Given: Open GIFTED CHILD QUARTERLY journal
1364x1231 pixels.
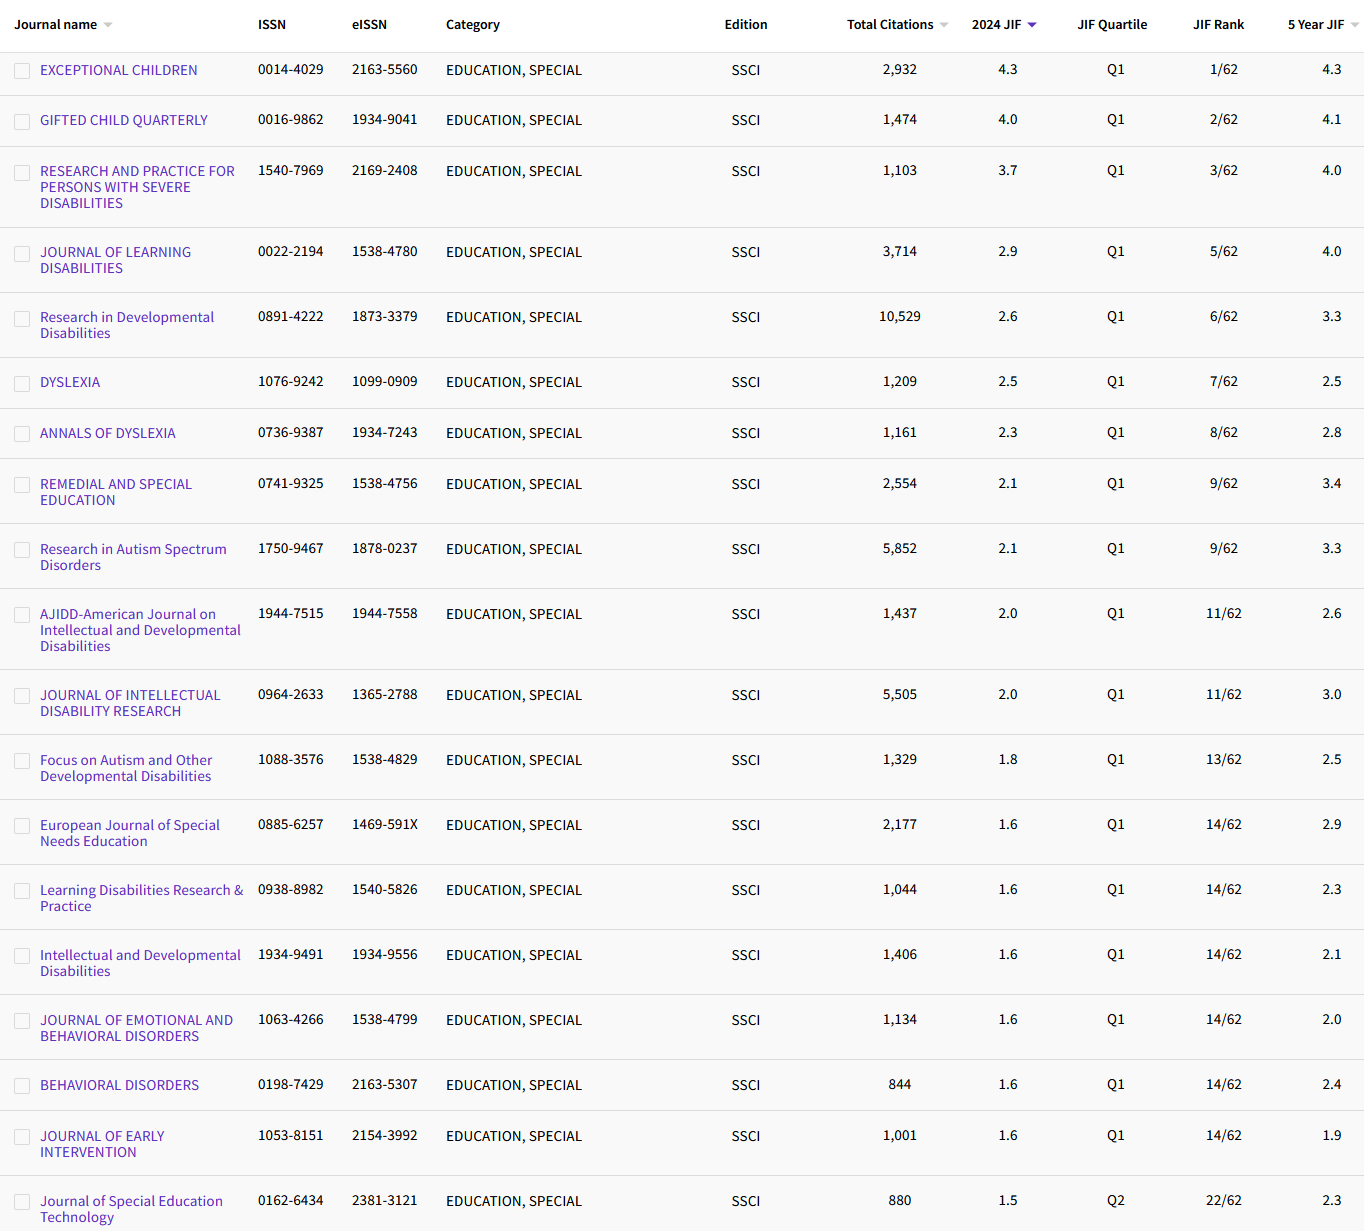Looking at the screenshot, I should pos(124,120).
